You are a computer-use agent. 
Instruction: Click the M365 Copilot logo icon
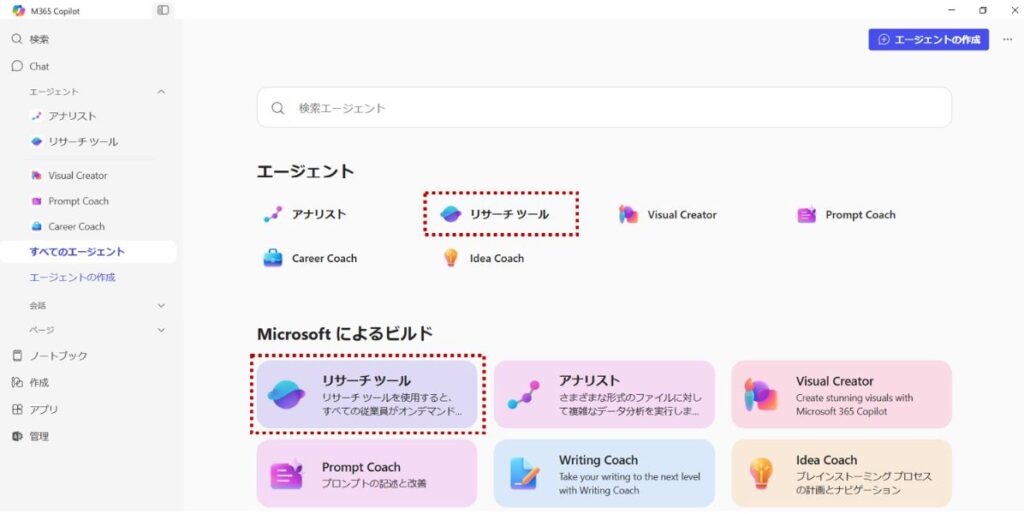(x=18, y=10)
